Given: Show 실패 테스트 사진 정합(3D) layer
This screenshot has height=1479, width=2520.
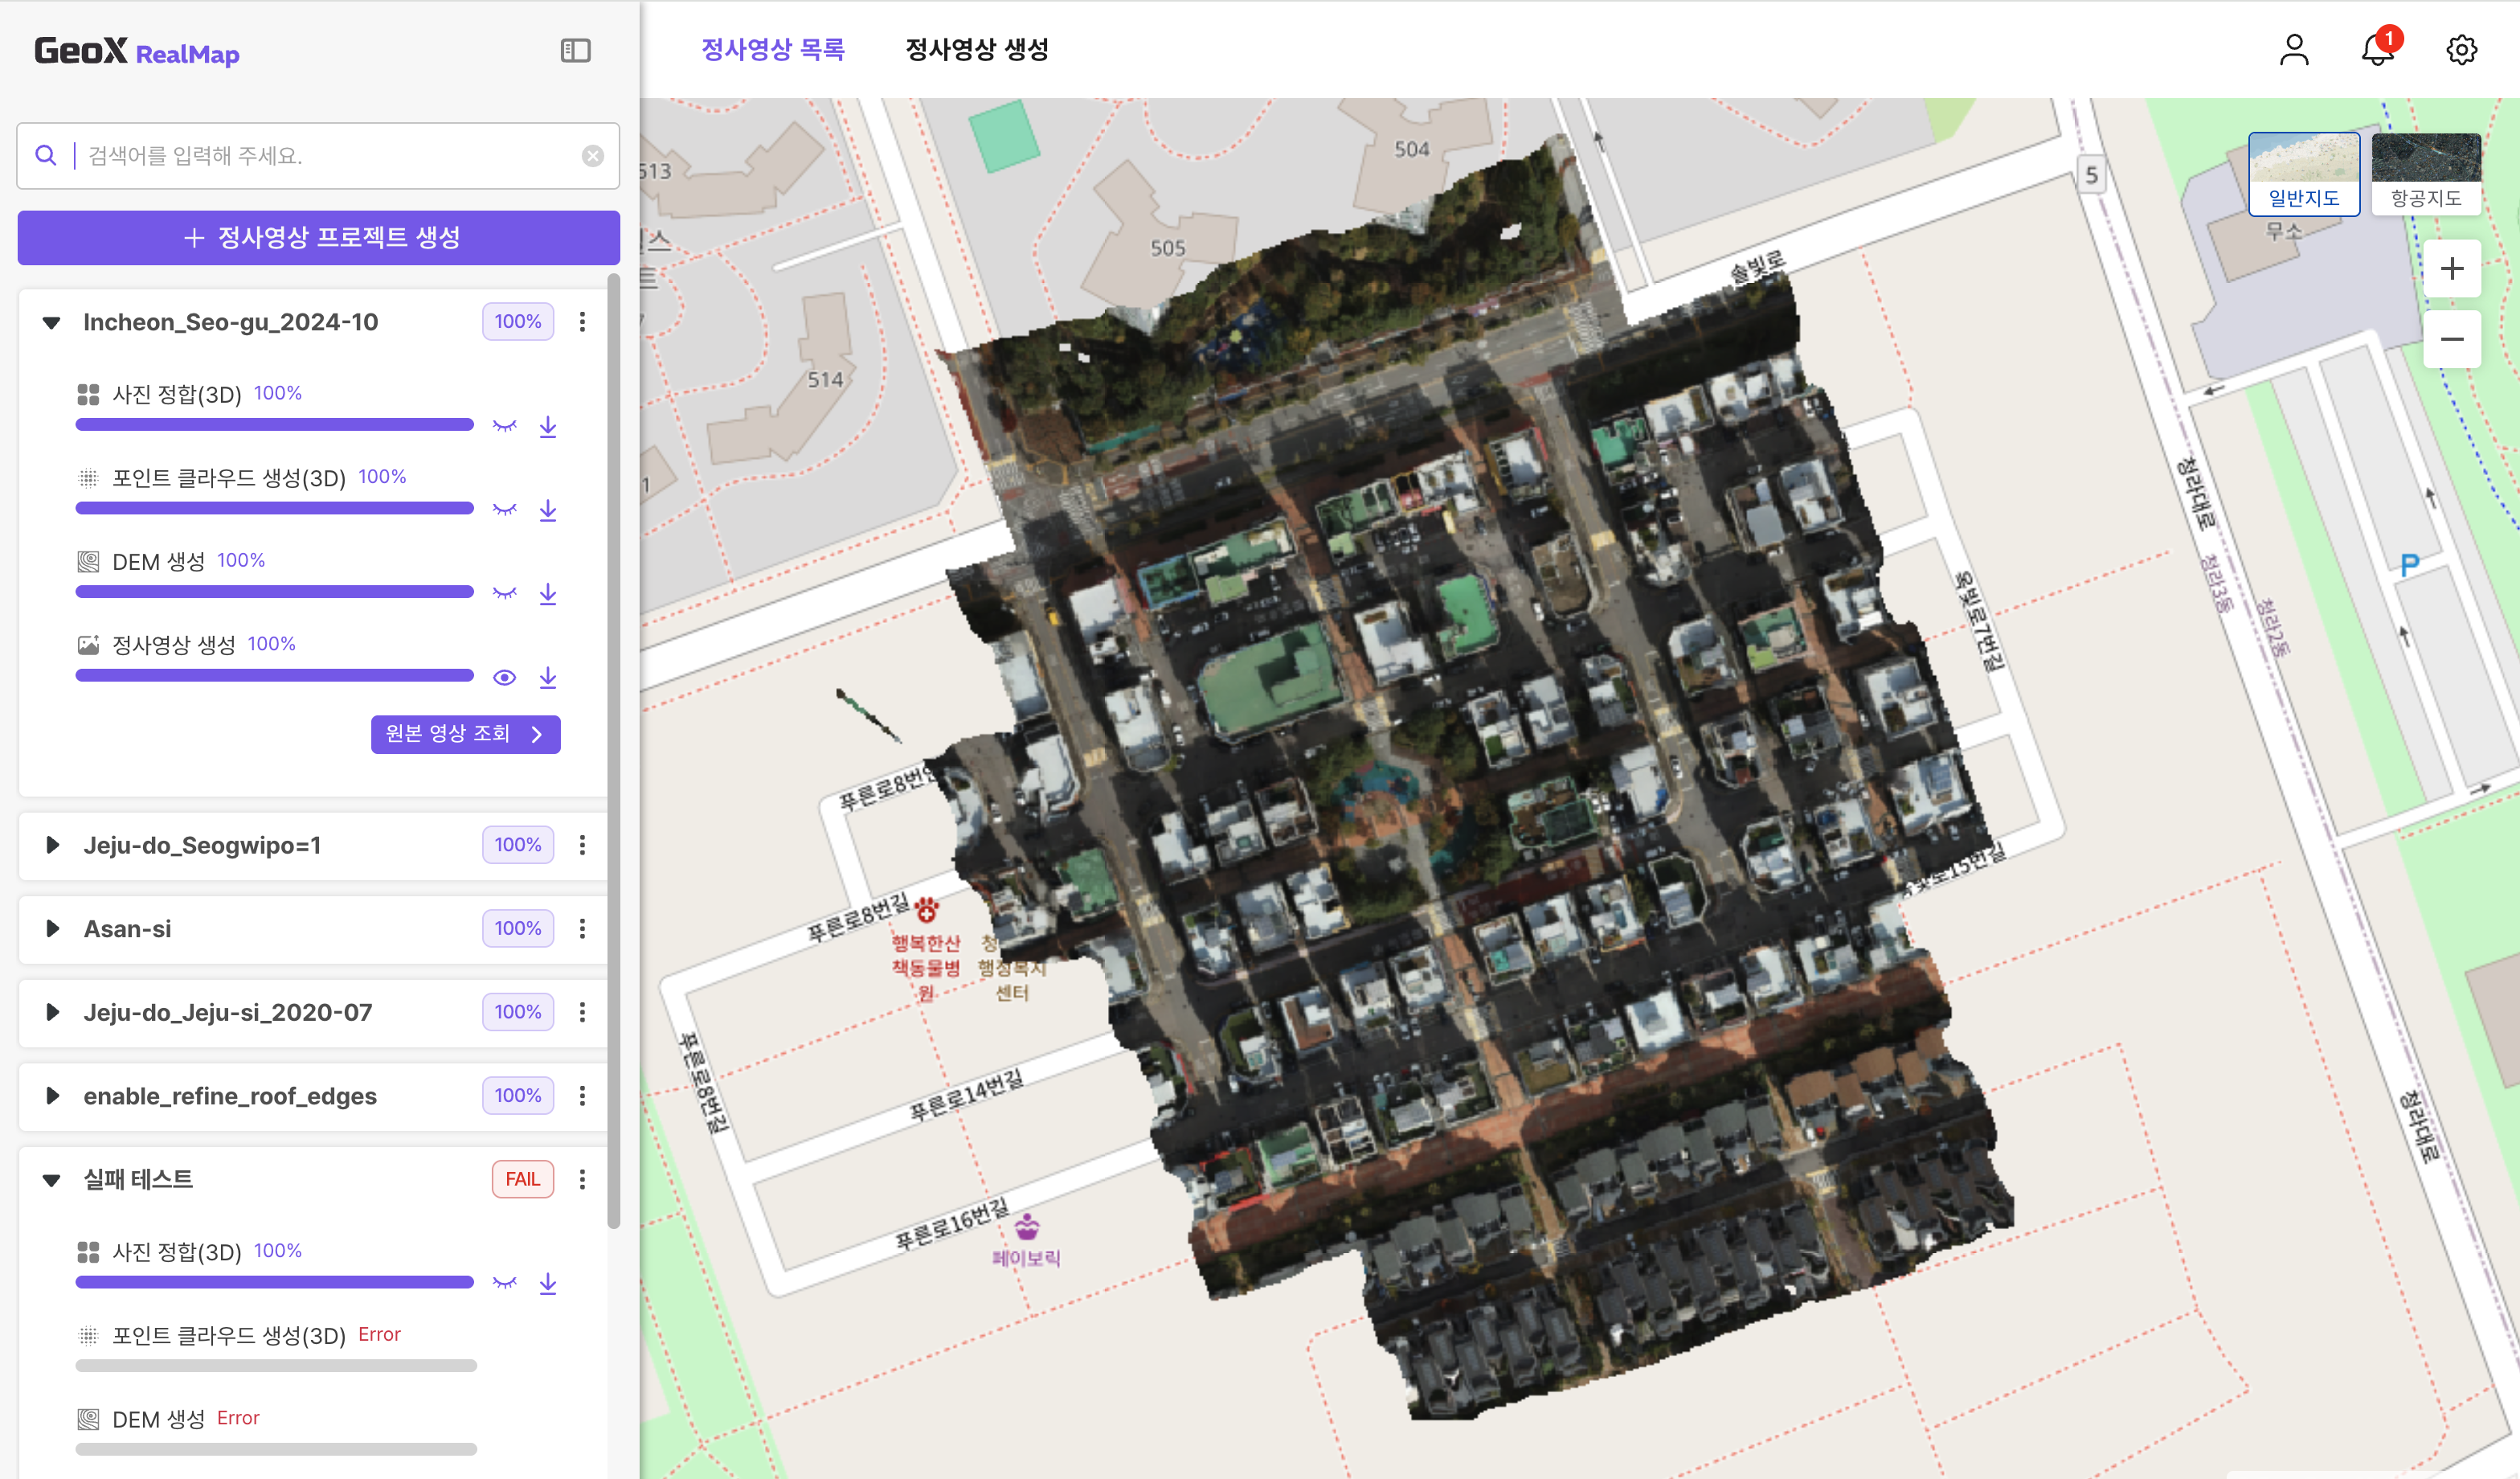Looking at the screenshot, I should (505, 1284).
